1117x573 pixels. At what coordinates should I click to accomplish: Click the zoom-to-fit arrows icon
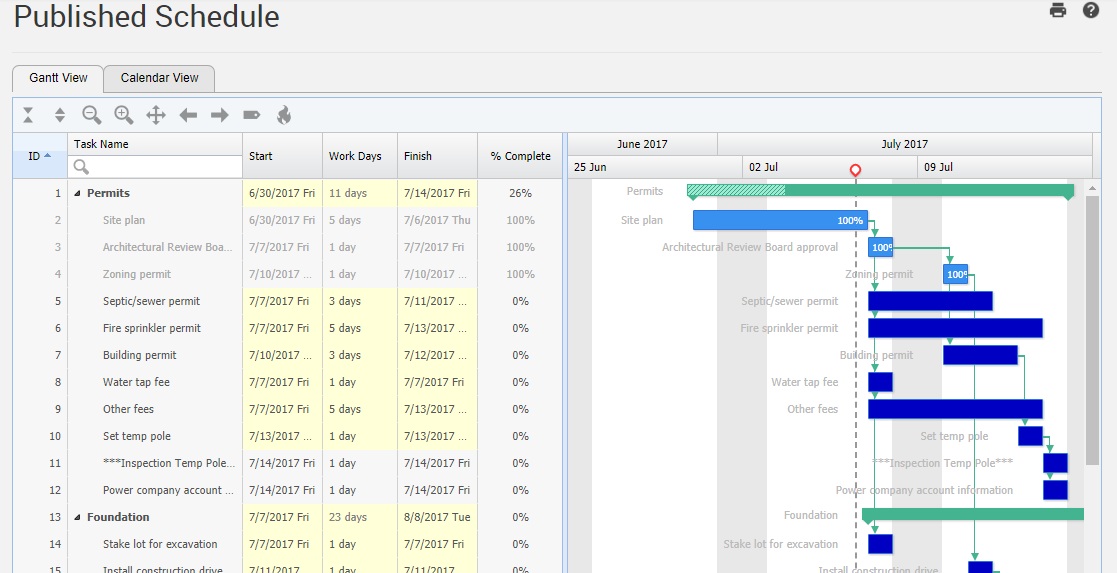point(156,115)
